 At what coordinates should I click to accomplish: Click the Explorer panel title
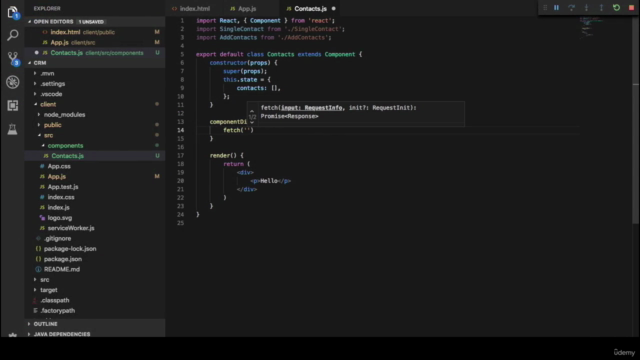pos(47,9)
